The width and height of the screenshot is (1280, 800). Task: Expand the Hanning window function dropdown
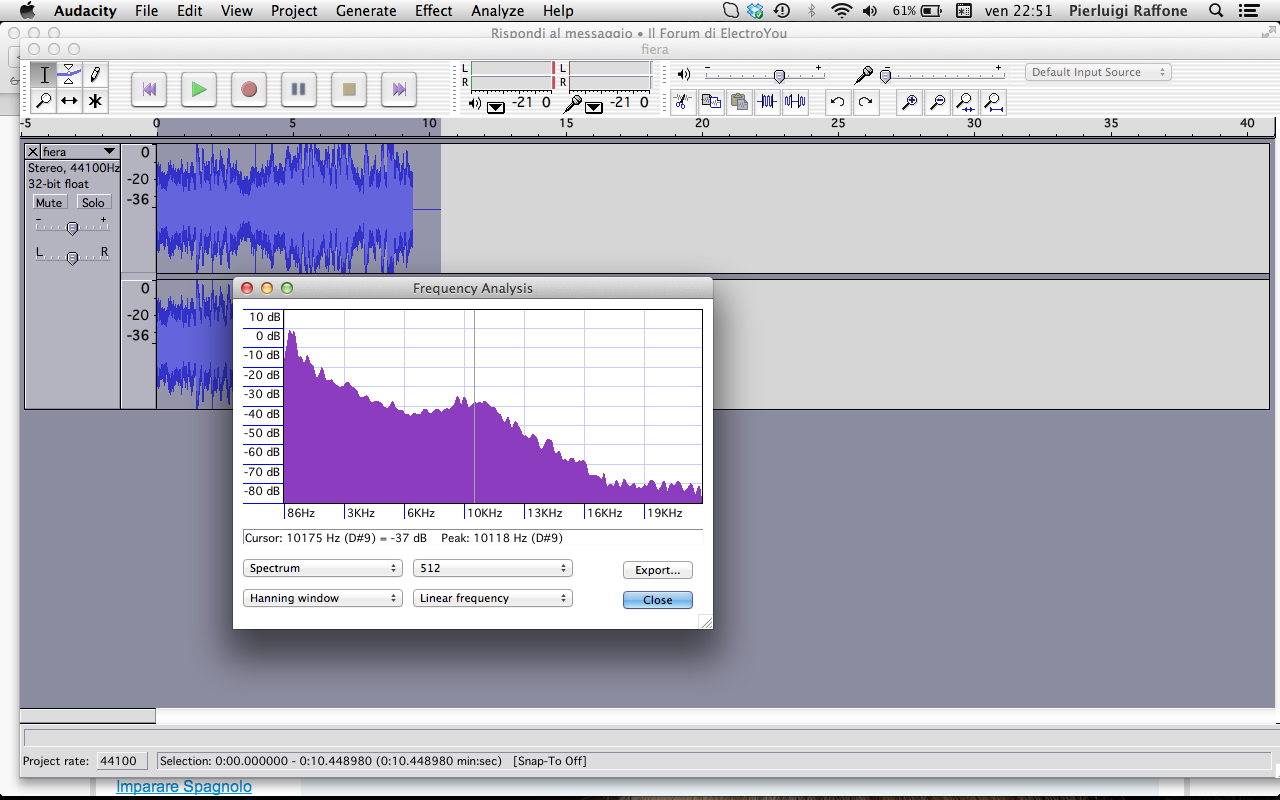point(322,598)
